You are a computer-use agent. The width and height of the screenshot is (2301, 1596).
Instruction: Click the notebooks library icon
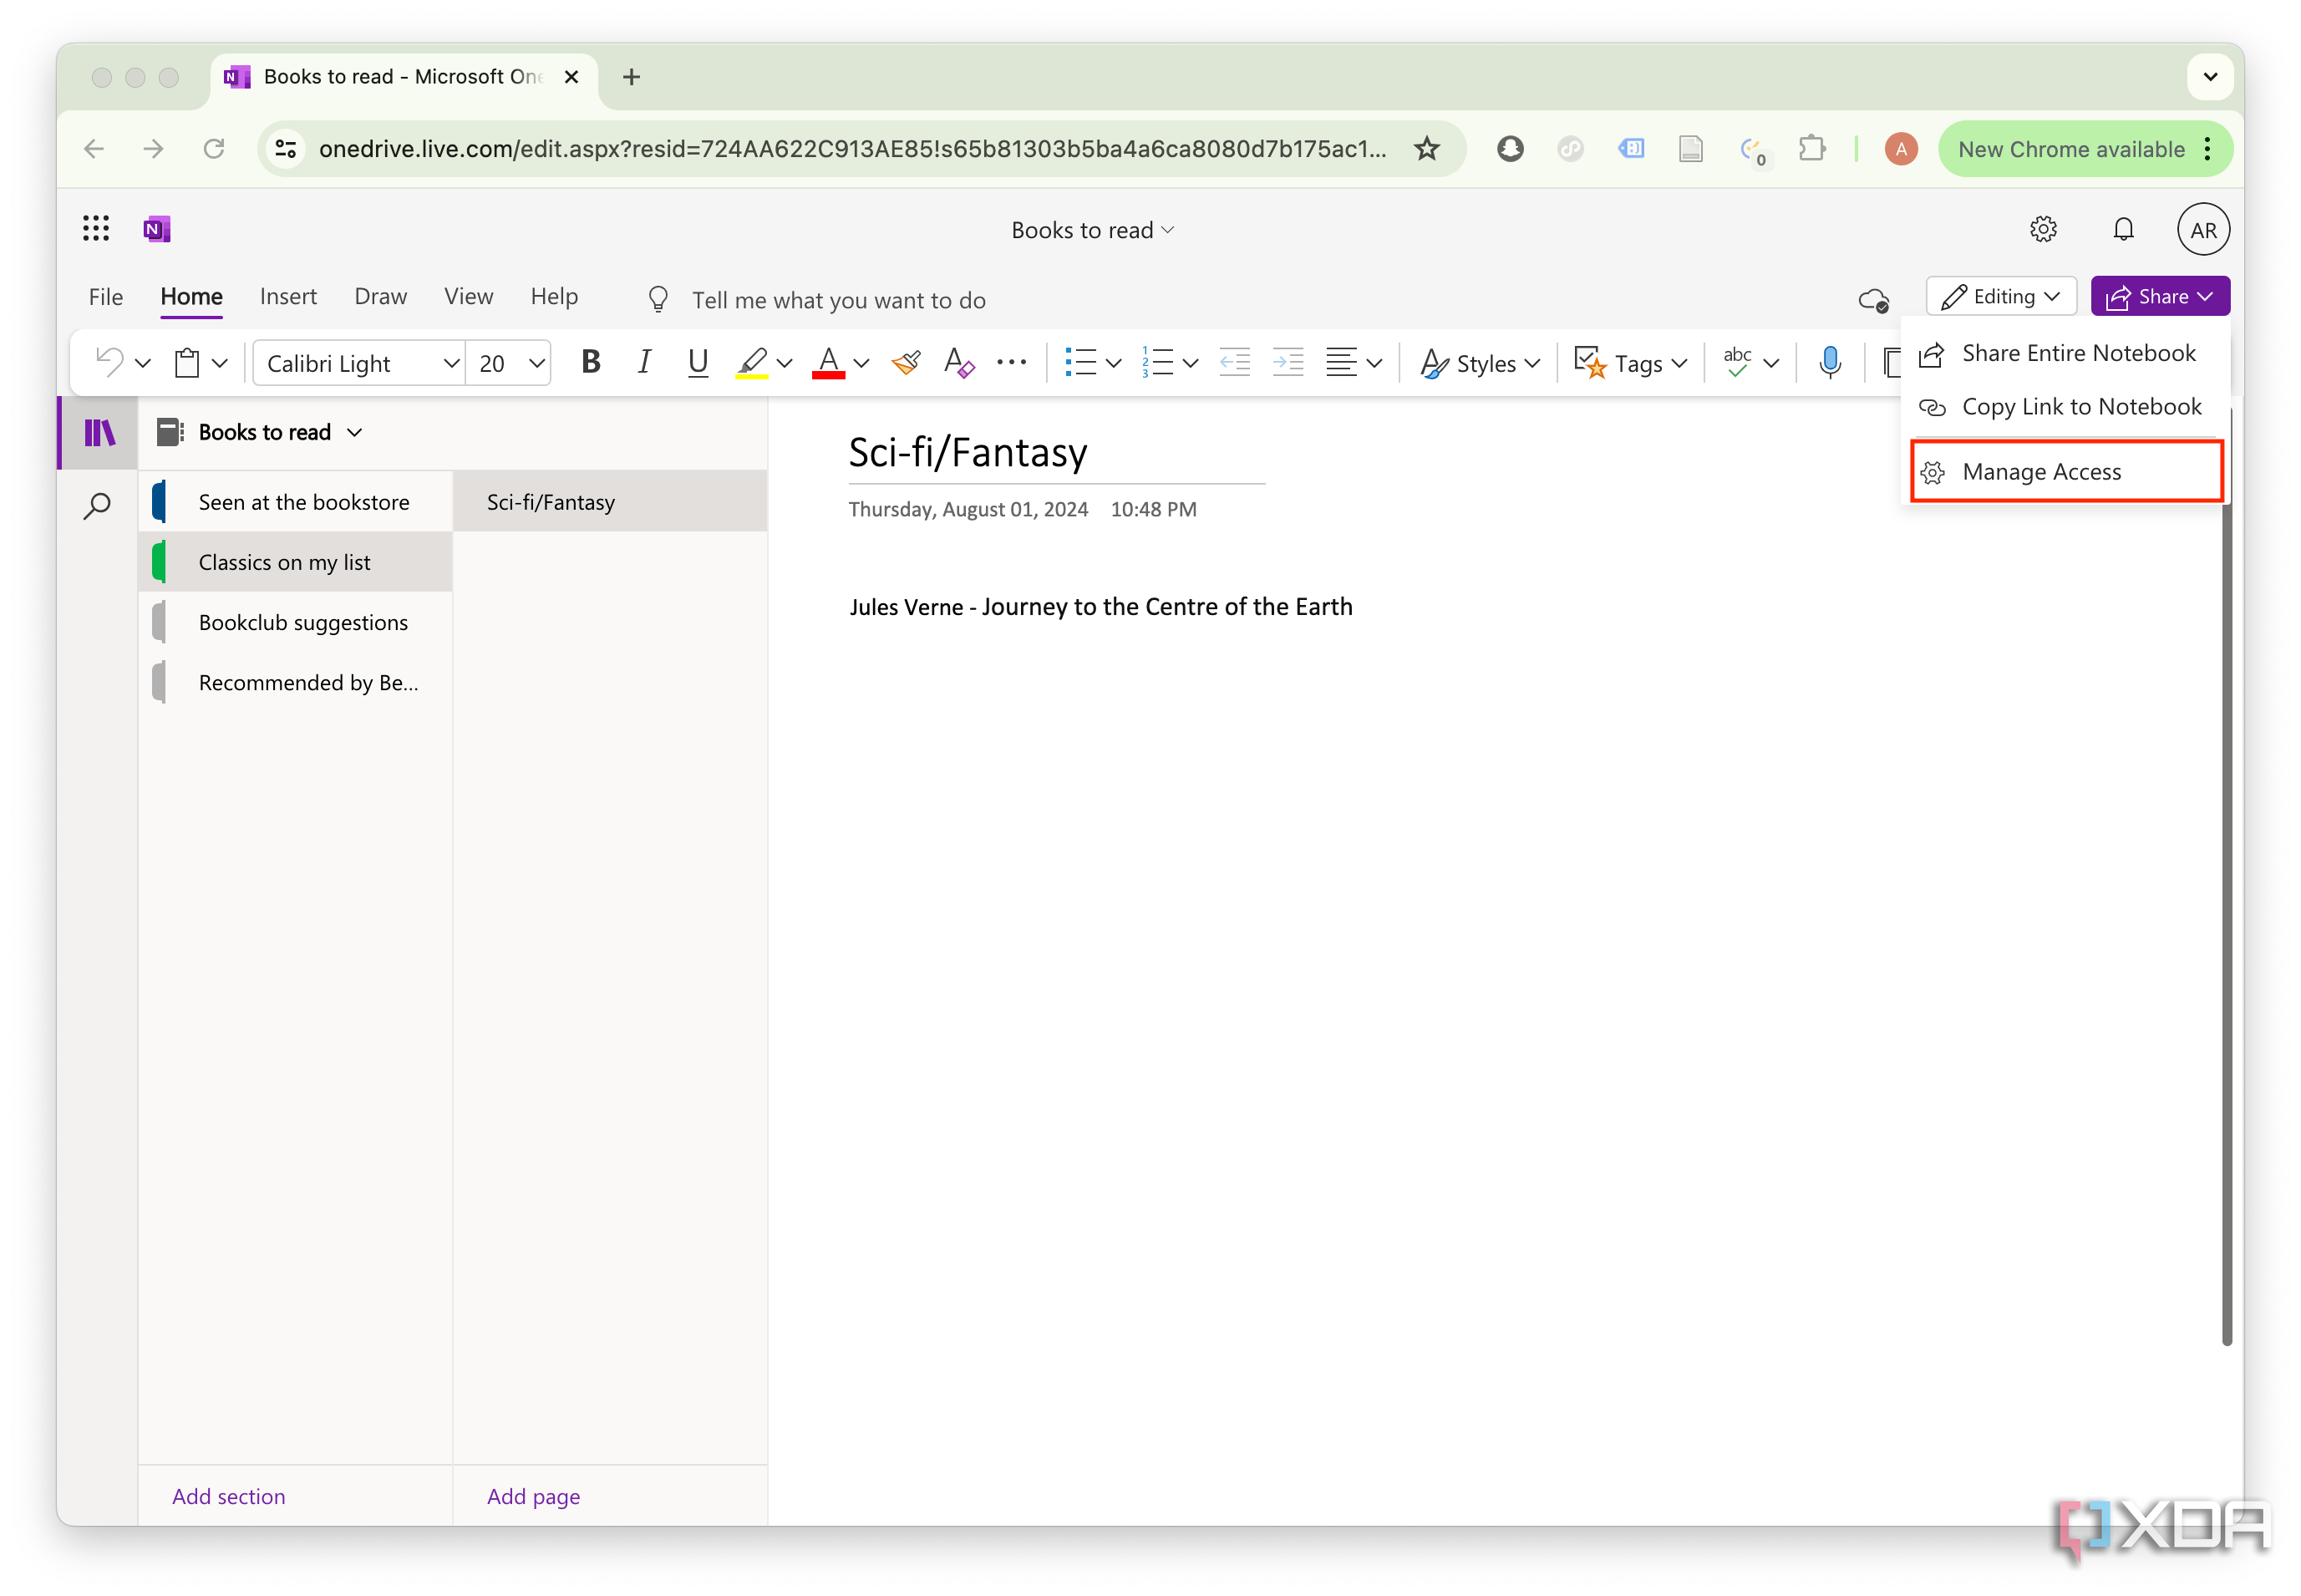click(x=97, y=432)
